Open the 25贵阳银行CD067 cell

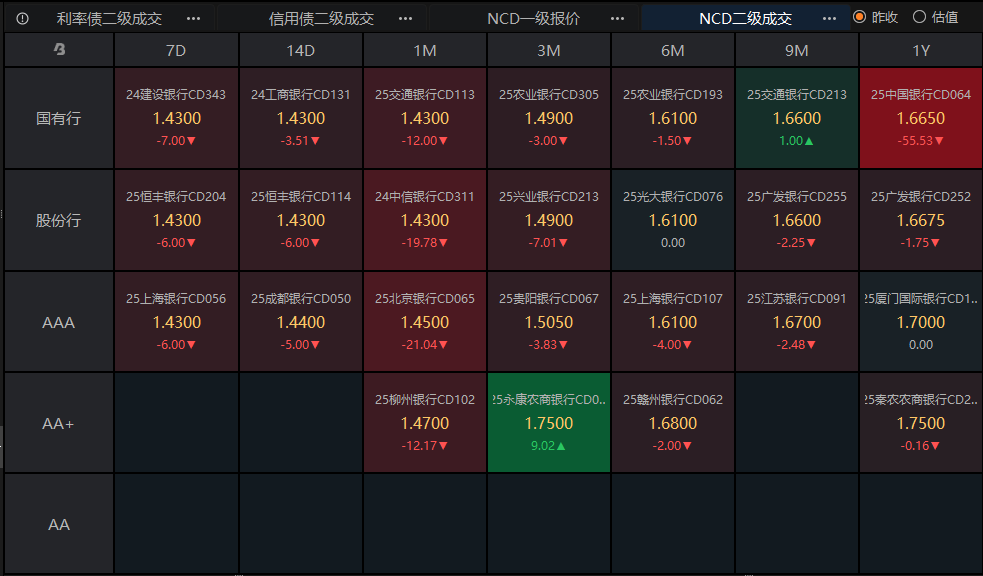(x=549, y=322)
